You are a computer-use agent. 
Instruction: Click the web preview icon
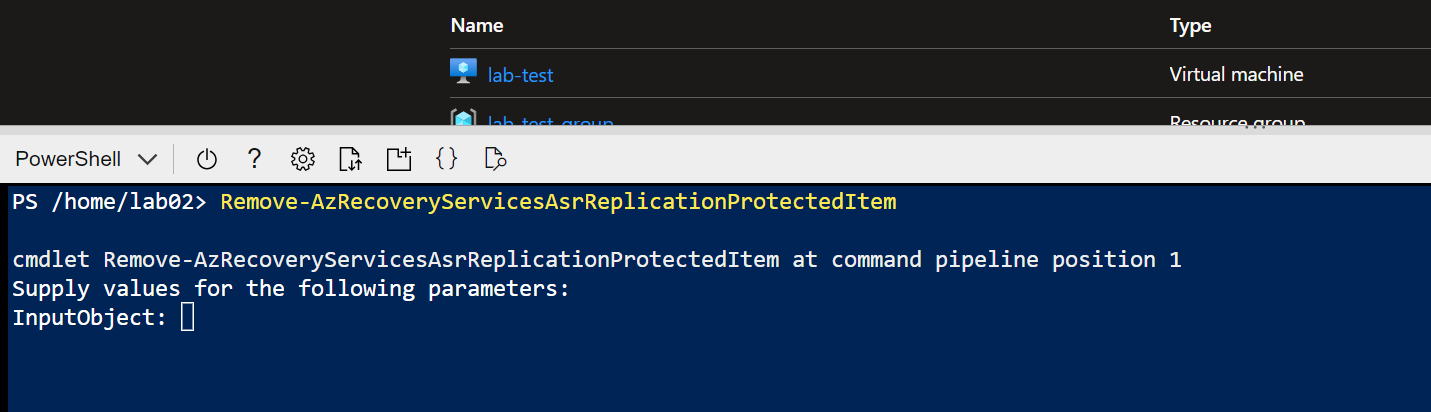[x=495, y=158]
